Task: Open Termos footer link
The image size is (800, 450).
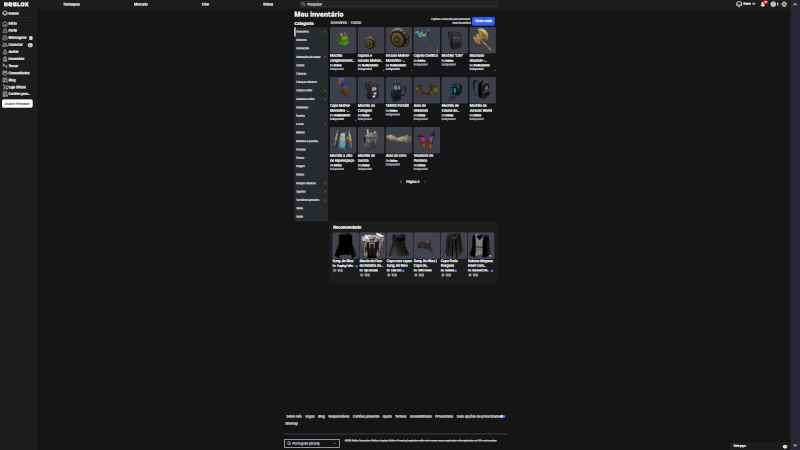Action: point(401,416)
